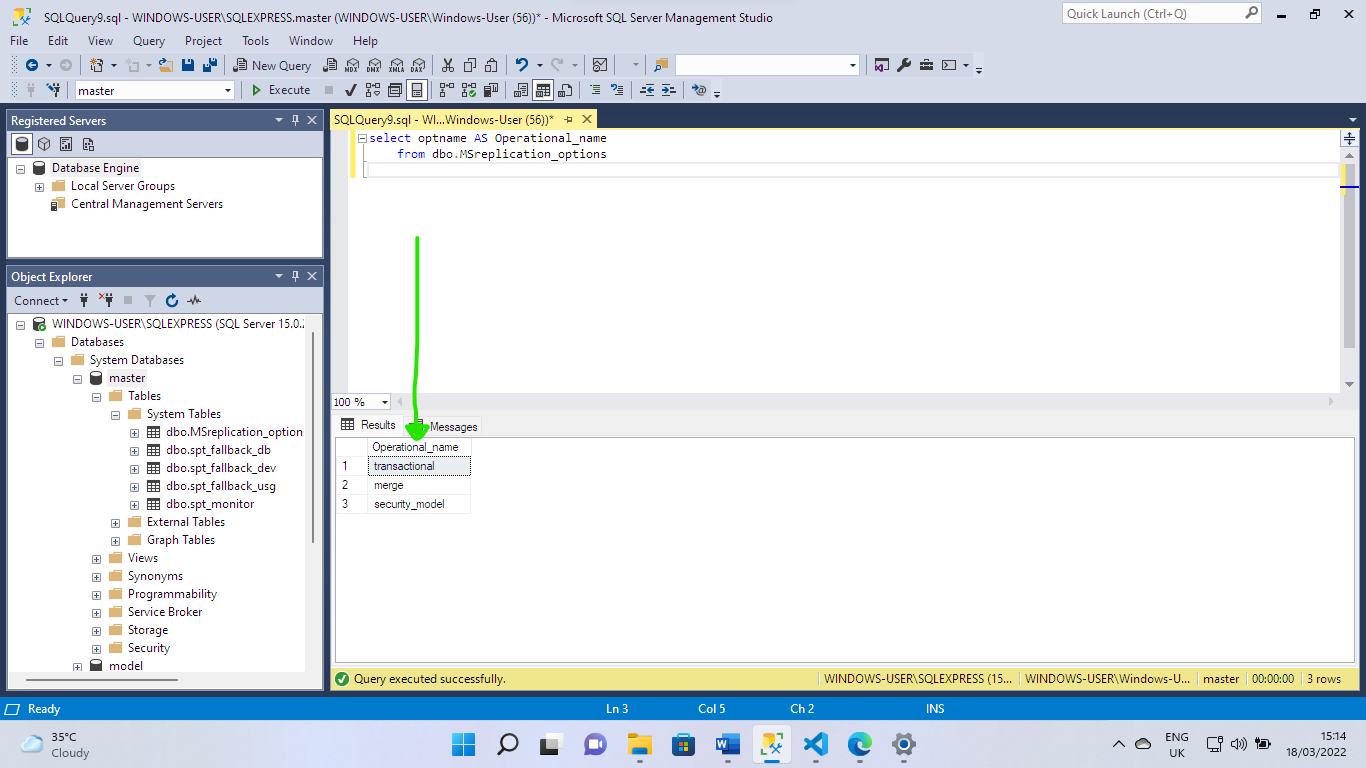Select Database Engine type icon in Registered Servers
This screenshot has width=1366, height=768.
pyautogui.click(x=22, y=144)
